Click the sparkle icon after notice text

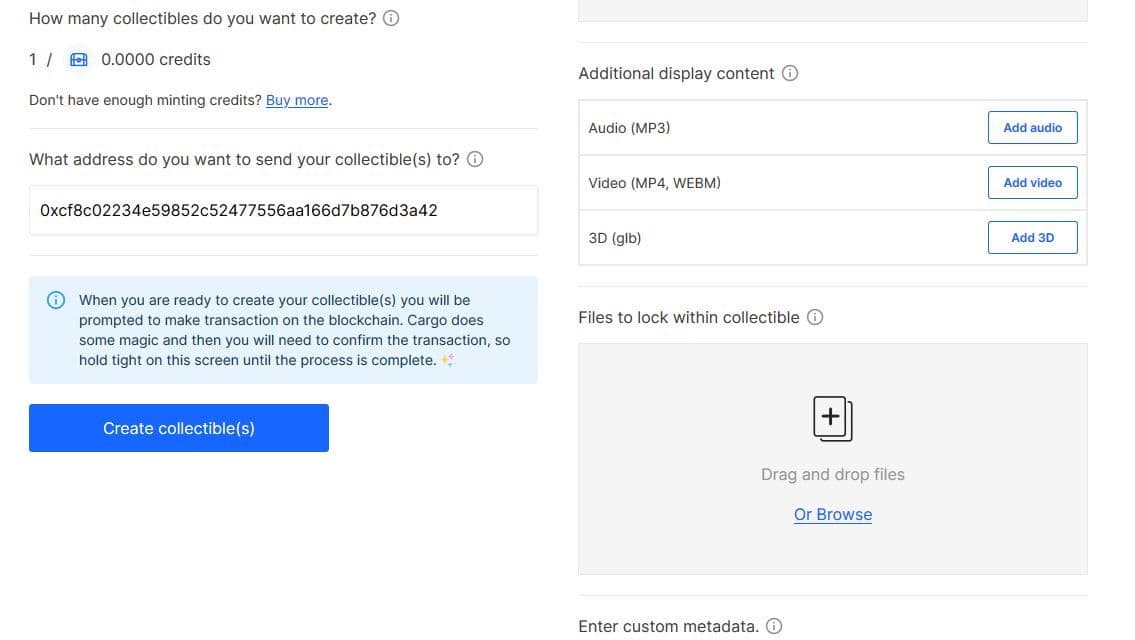[447, 361]
